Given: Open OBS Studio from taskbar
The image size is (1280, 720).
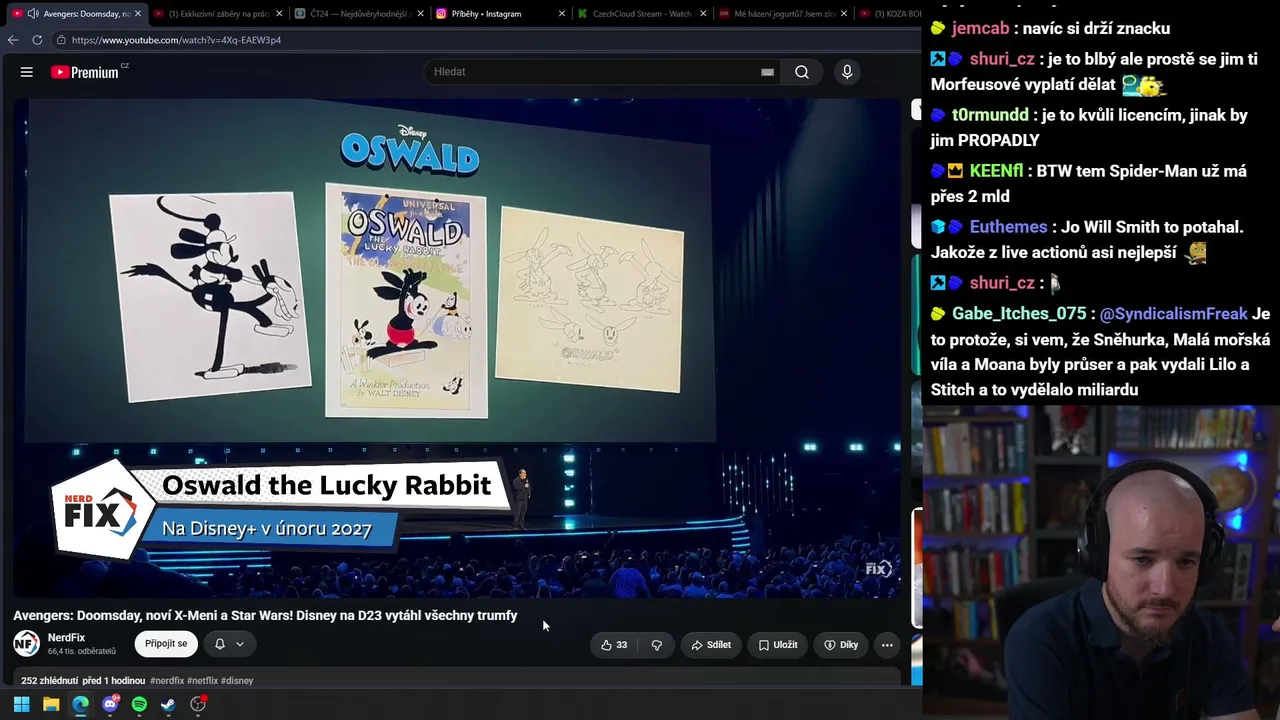Looking at the screenshot, I should pyautogui.click(x=198, y=704).
